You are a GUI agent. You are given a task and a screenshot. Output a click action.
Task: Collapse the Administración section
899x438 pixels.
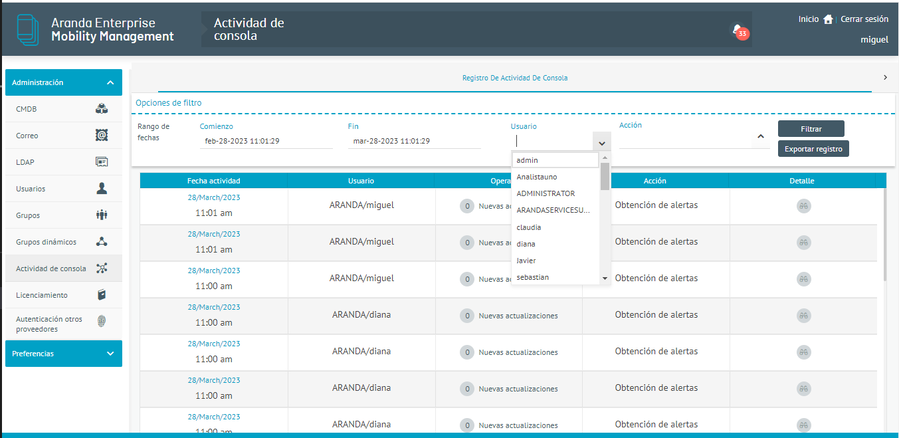(x=110, y=83)
